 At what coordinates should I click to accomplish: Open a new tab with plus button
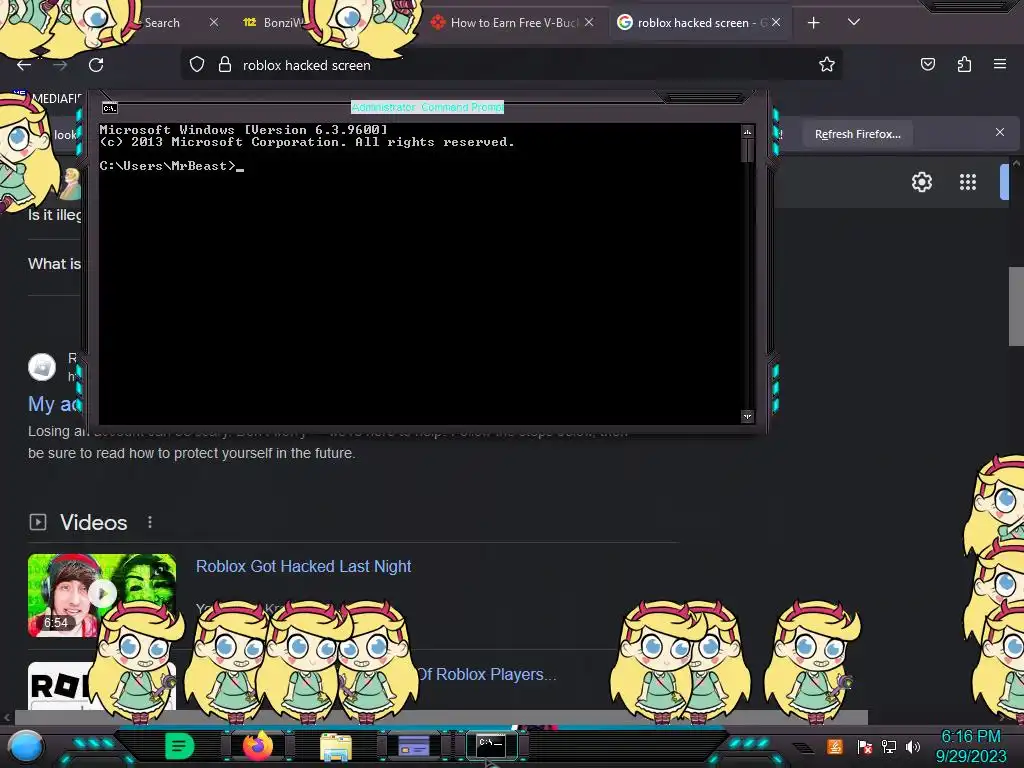tap(814, 23)
